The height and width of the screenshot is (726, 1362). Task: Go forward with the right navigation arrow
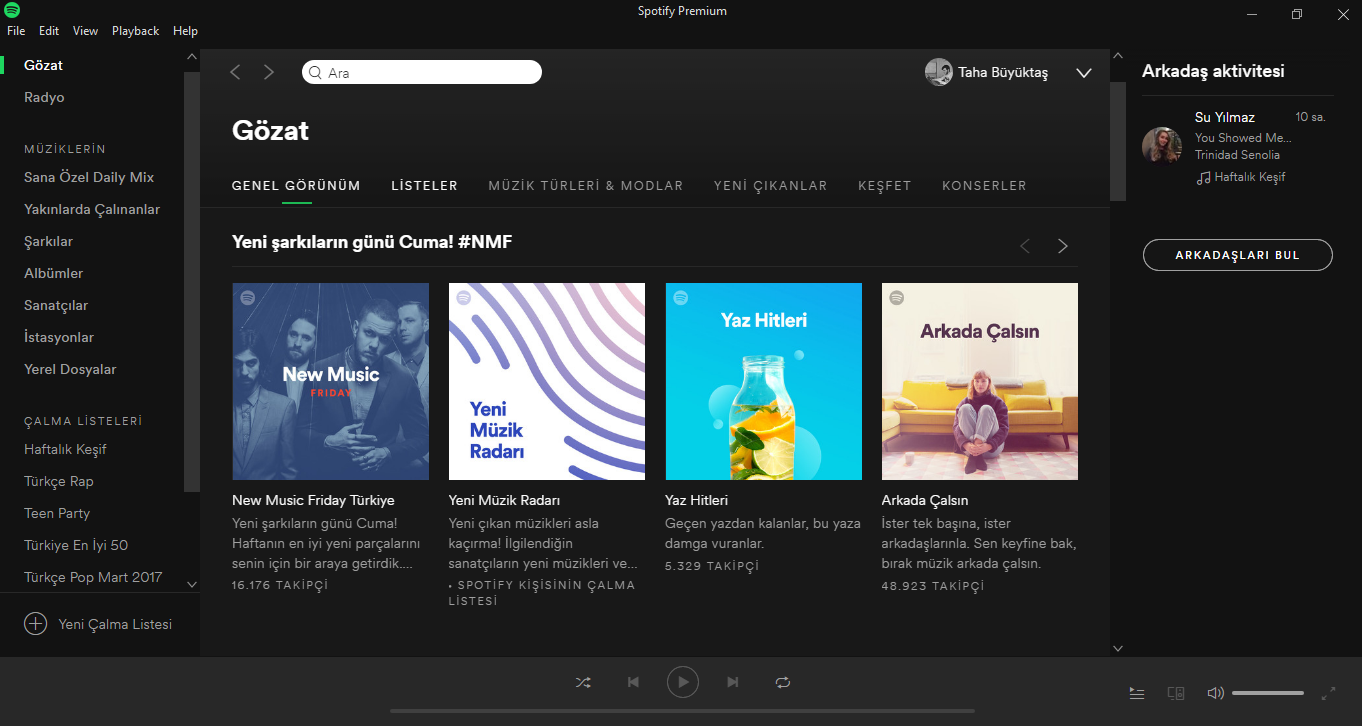268,72
